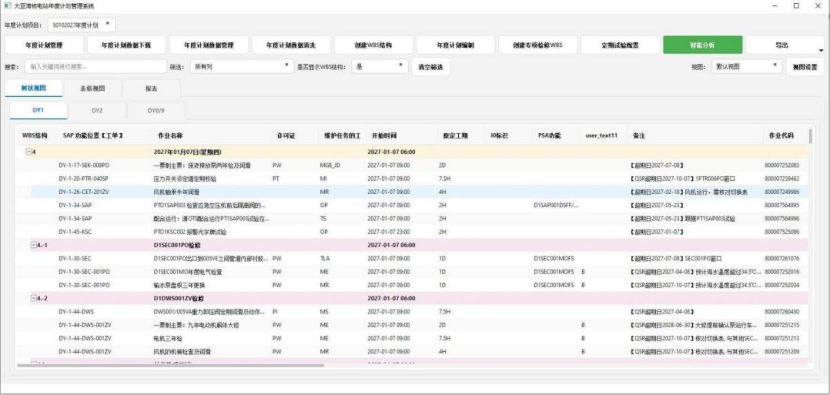The image size is (830, 395).
Task: Click MGE_JD cell in the first task row
Action: (x=330, y=165)
